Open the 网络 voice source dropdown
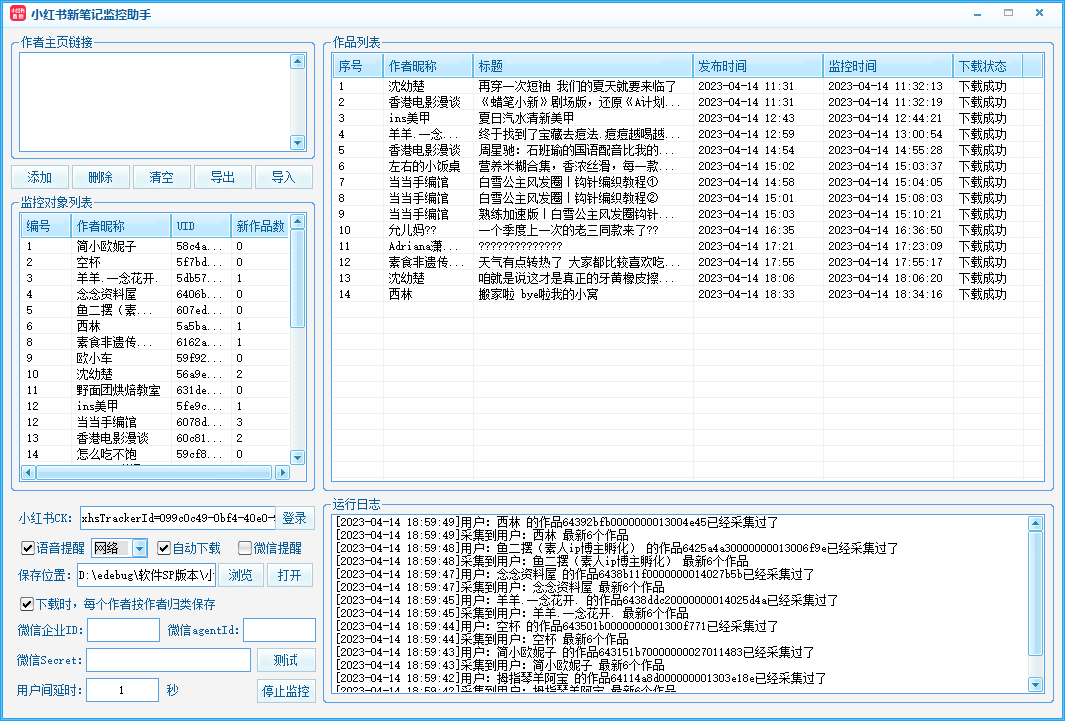The width and height of the screenshot is (1065, 721). point(139,548)
